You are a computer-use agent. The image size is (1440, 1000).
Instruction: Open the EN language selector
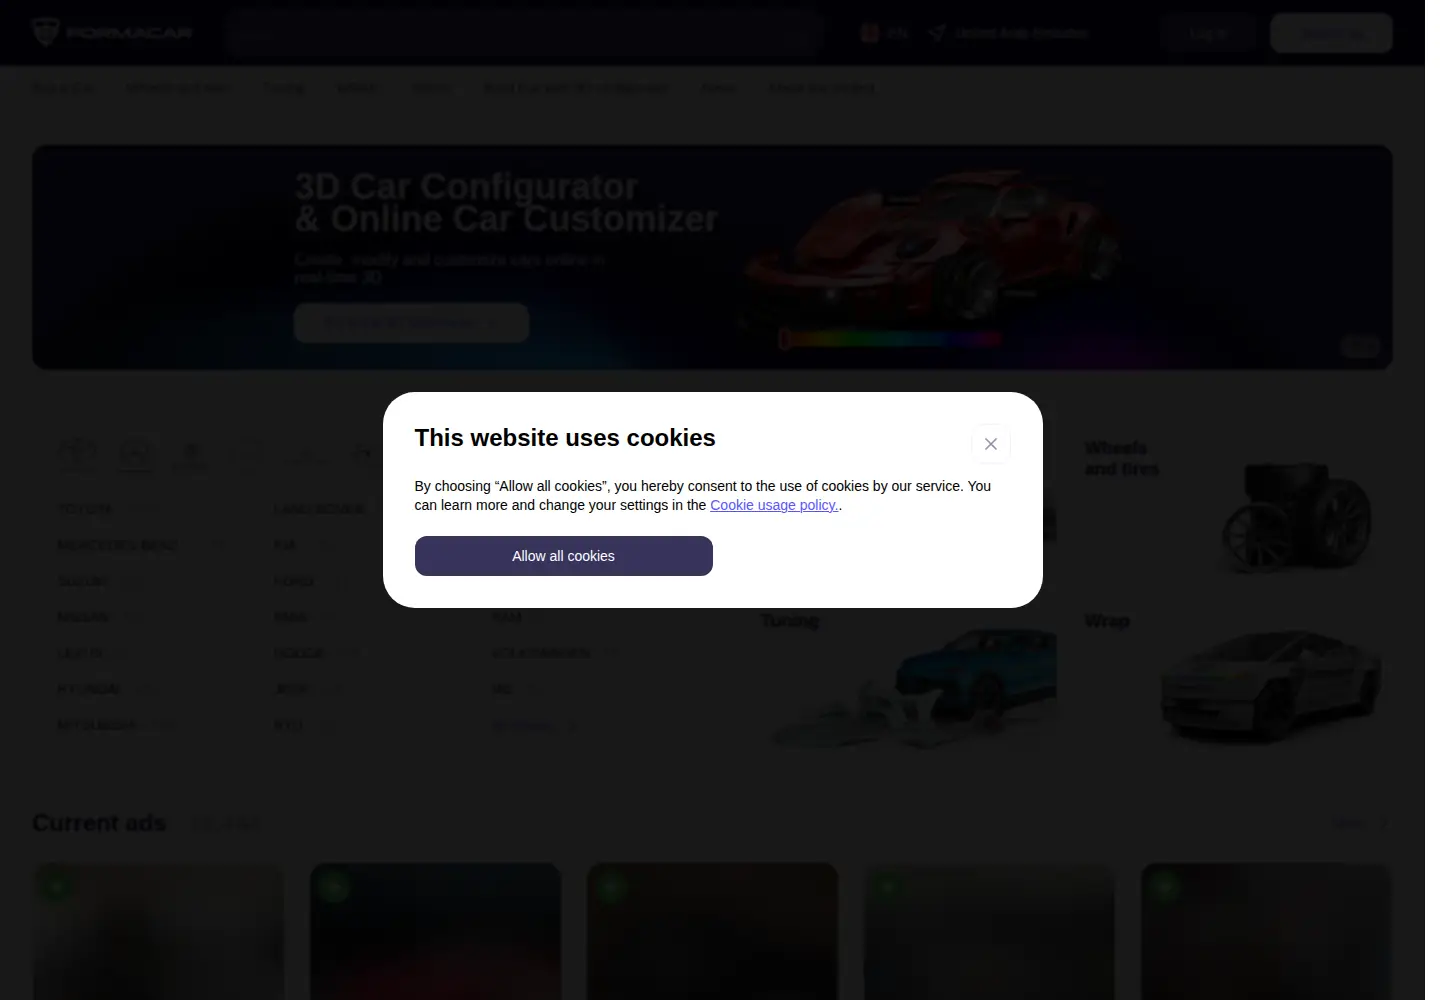tap(885, 33)
